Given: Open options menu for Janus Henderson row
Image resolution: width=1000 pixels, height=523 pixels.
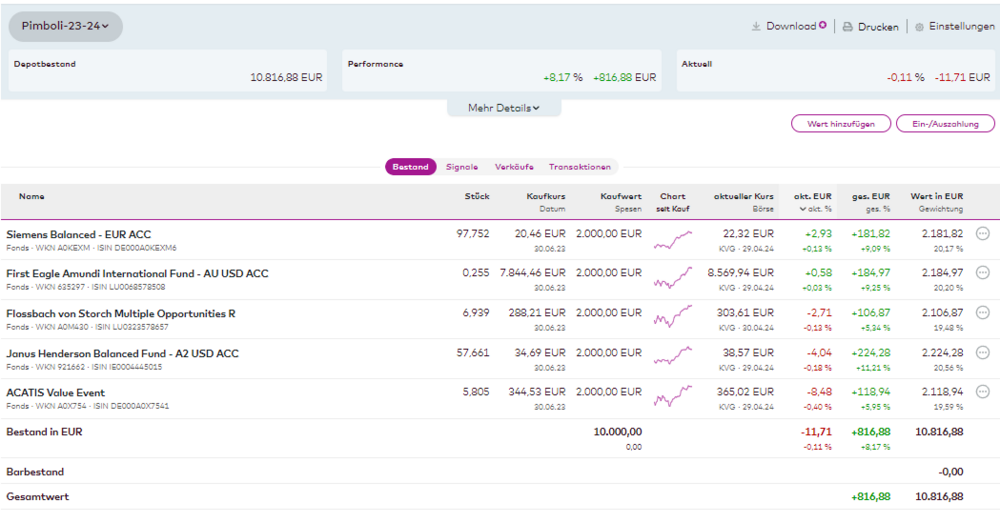Looking at the screenshot, I should point(982,353).
